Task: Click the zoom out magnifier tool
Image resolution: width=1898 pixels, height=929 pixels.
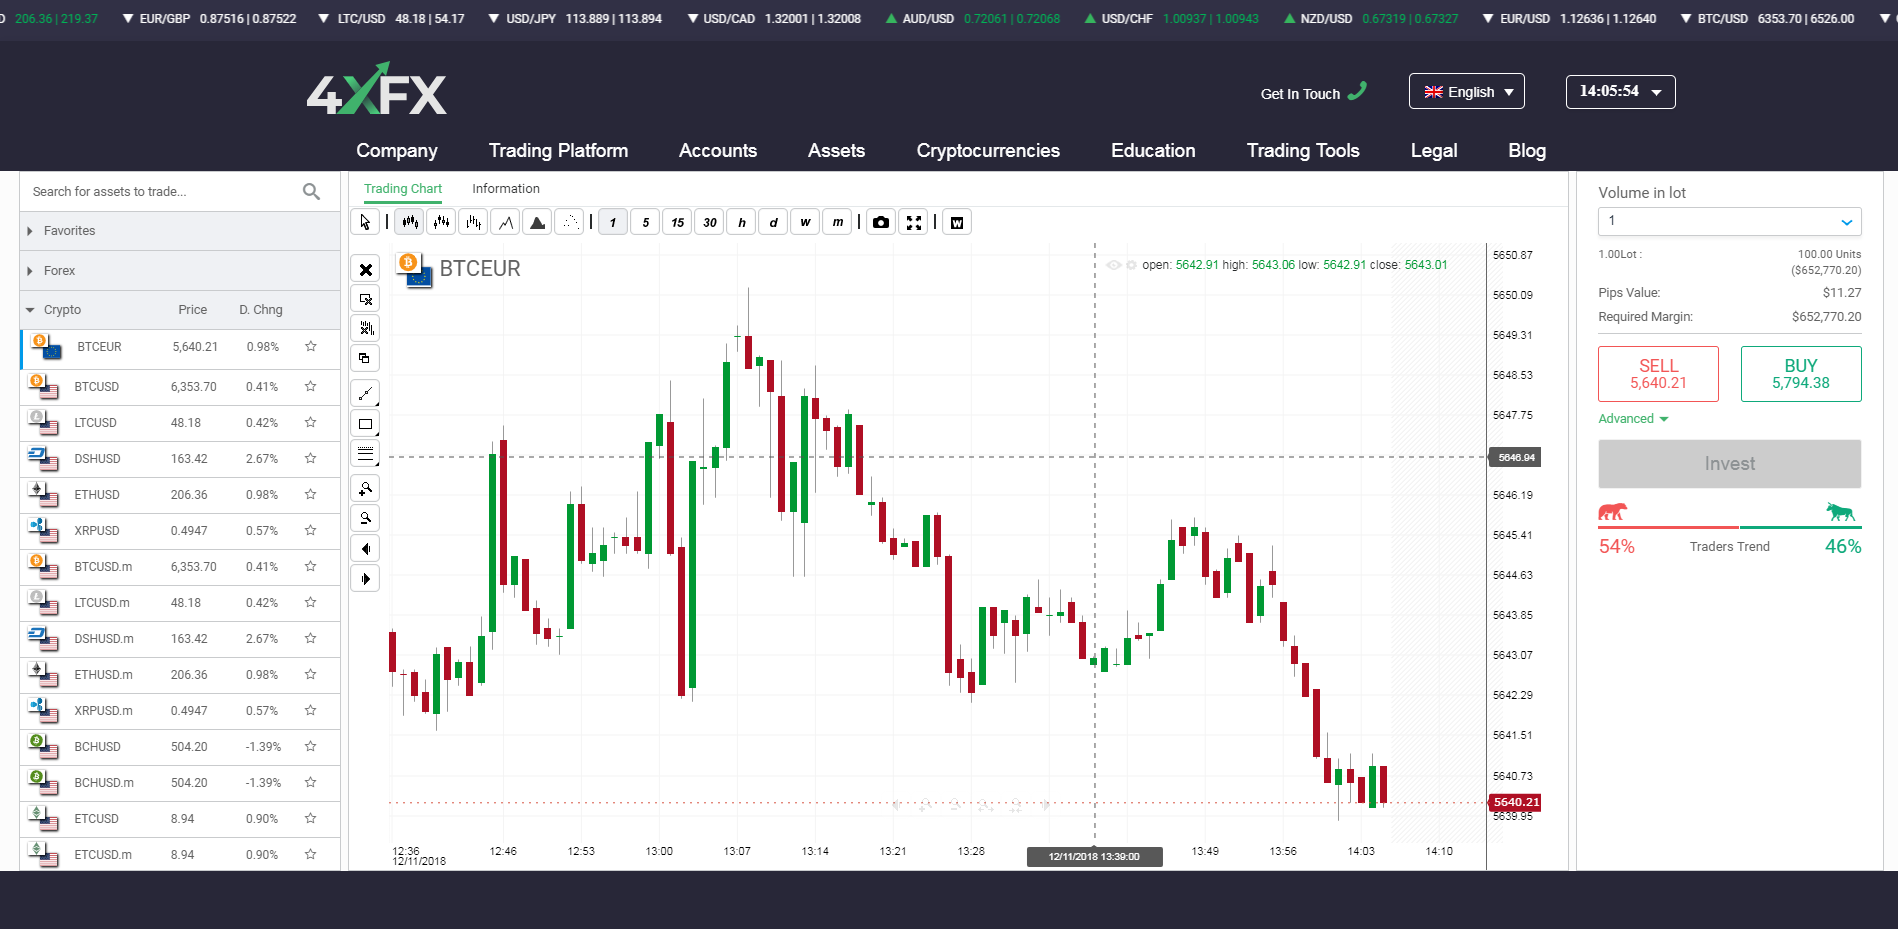Action: point(366,518)
